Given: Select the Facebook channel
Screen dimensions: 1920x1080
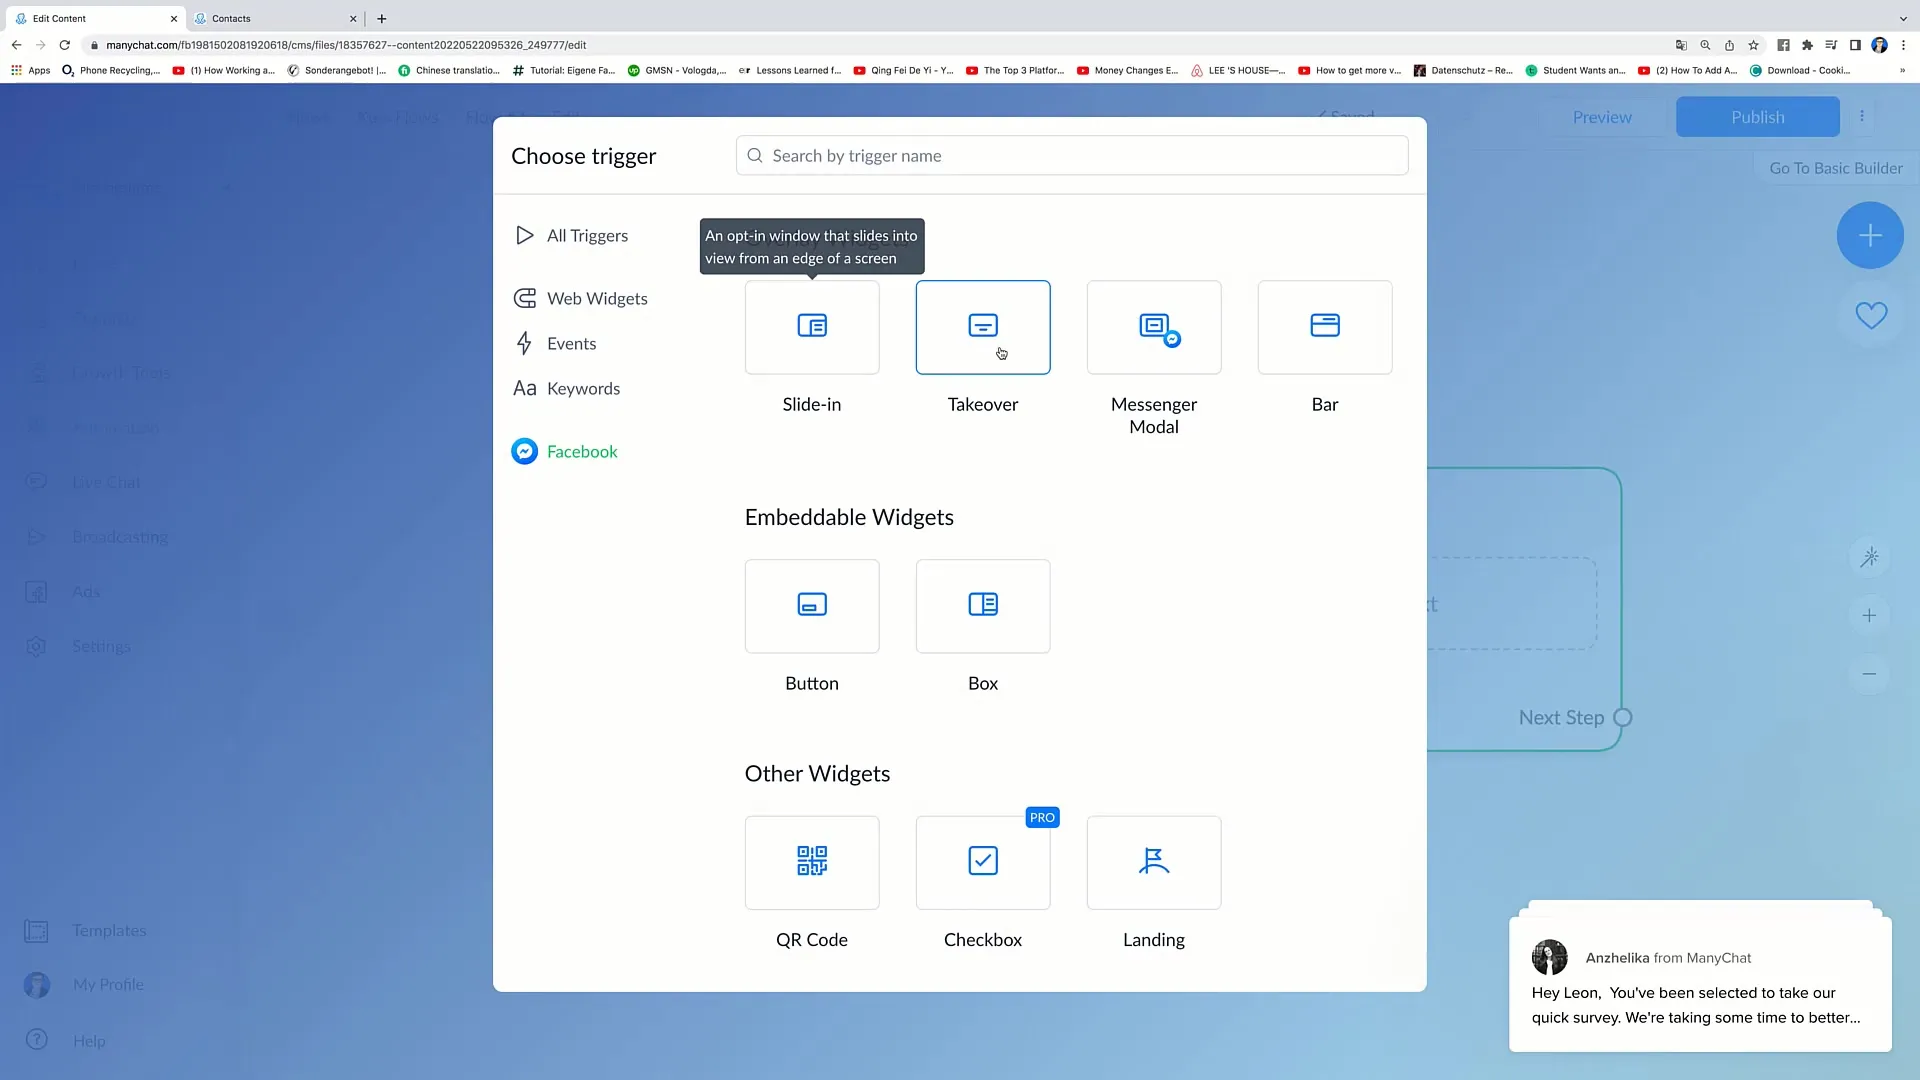Looking at the screenshot, I should click(x=565, y=452).
